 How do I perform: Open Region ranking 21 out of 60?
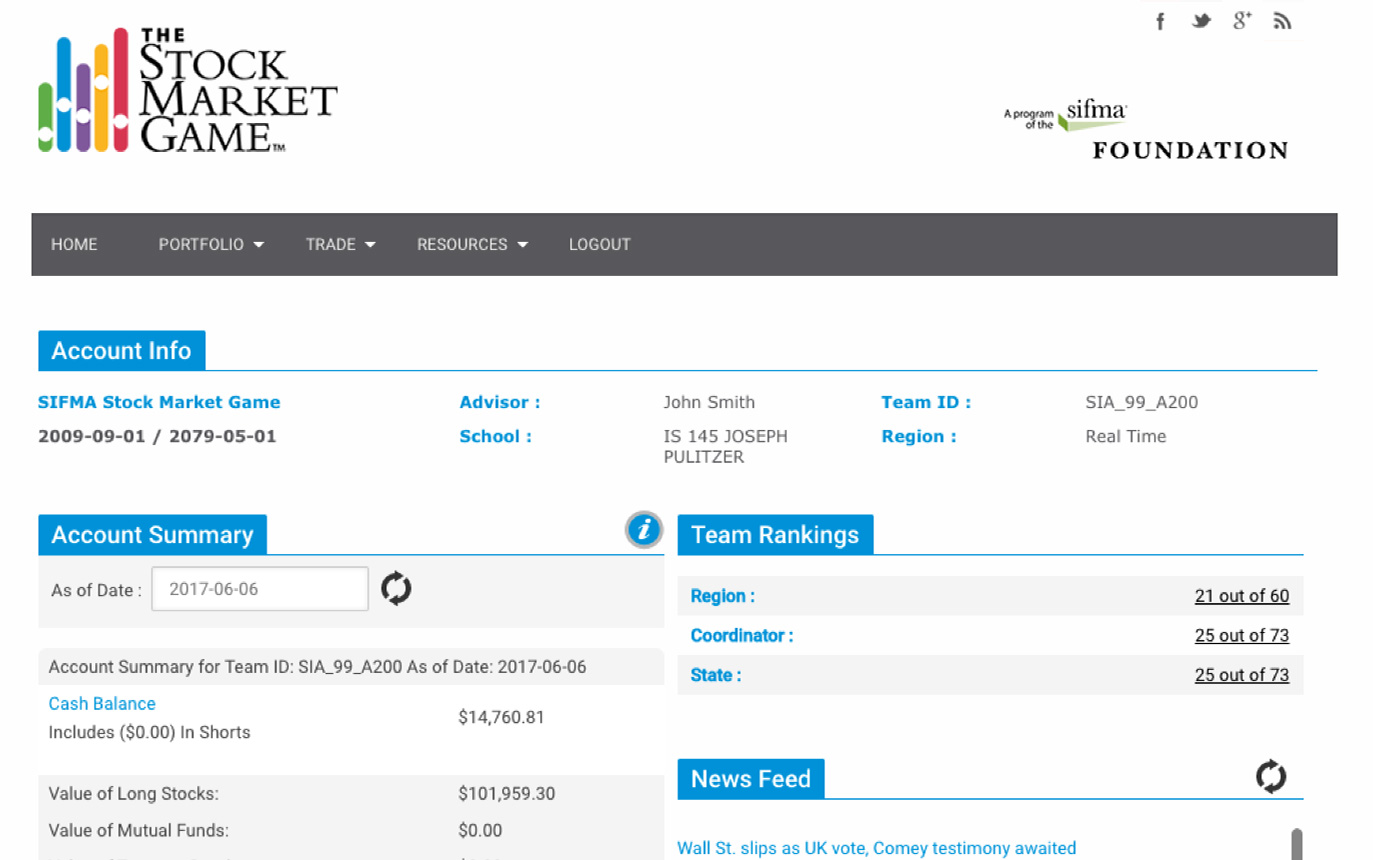click(1241, 596)
